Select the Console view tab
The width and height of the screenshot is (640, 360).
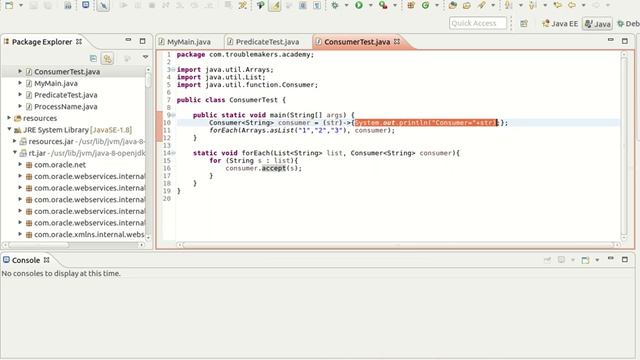26,260
